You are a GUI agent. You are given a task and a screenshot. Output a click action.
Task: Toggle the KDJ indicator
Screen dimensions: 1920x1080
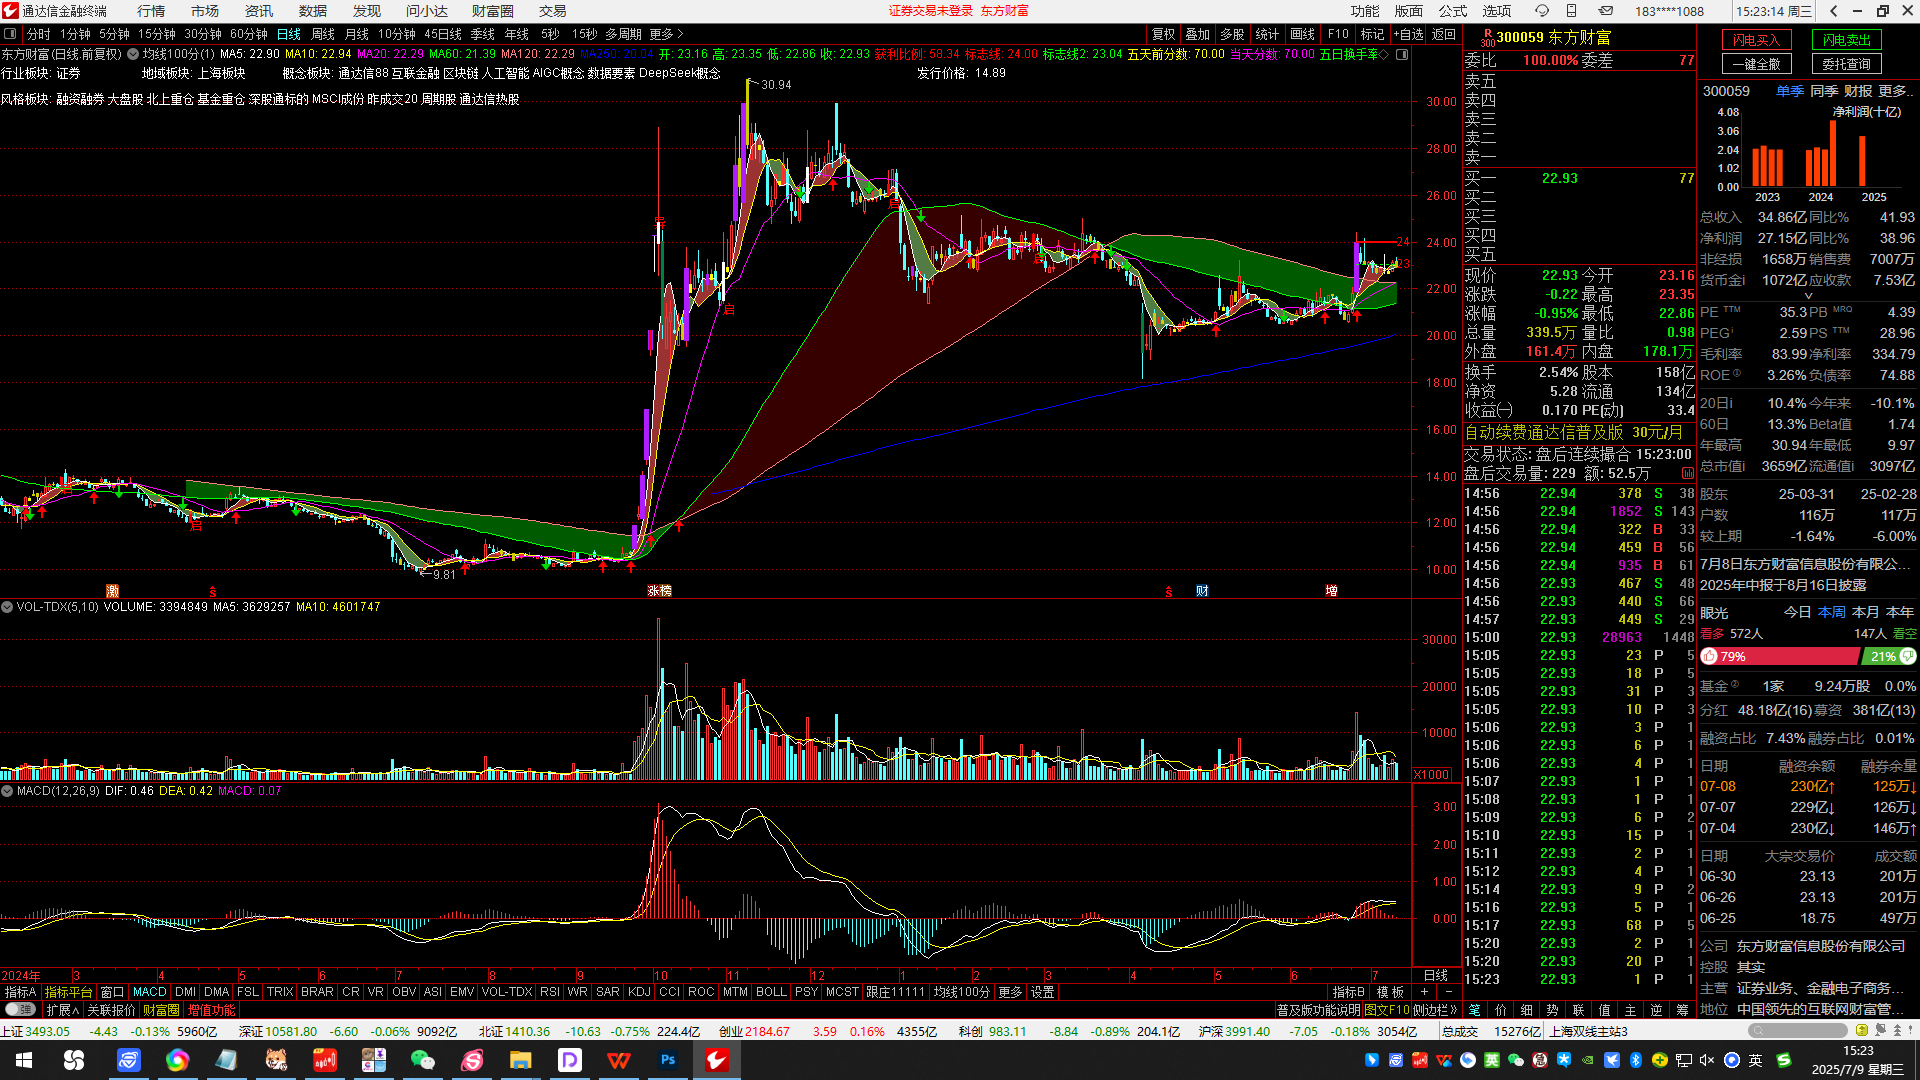coord(639,992)
